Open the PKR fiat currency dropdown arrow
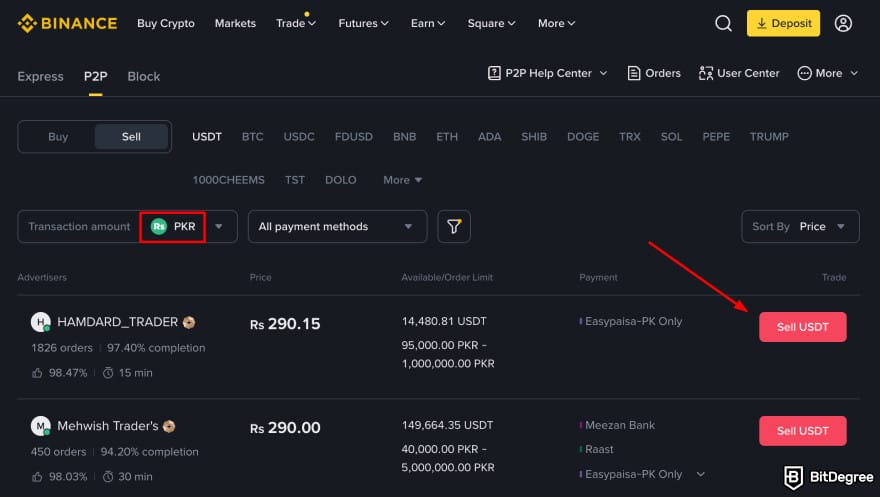 219,227
